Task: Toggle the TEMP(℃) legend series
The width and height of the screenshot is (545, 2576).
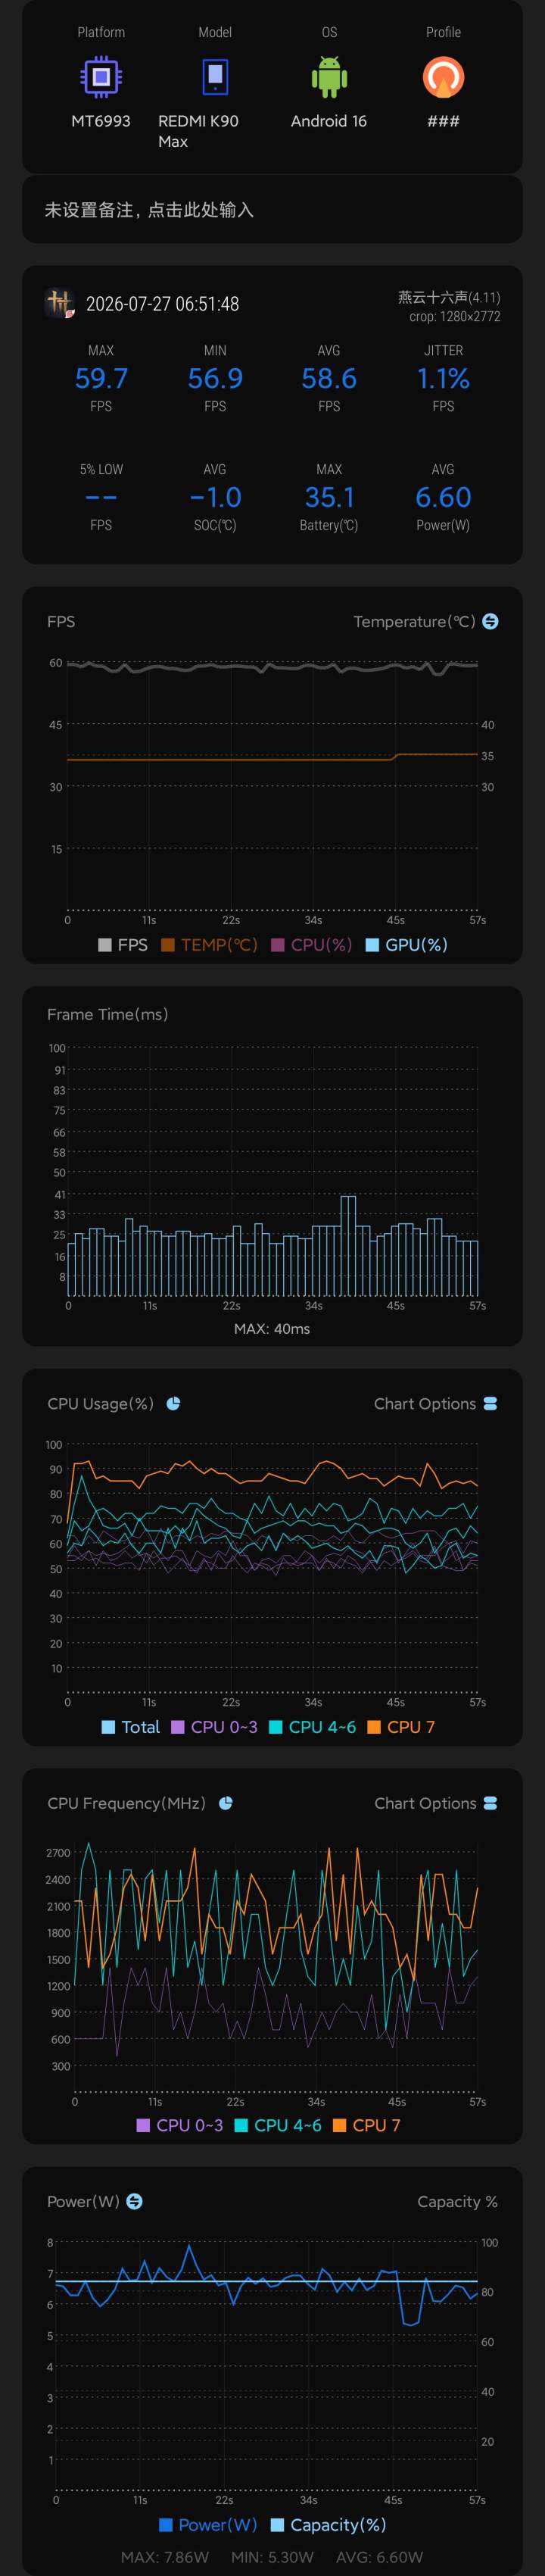Action: (209, 944)
